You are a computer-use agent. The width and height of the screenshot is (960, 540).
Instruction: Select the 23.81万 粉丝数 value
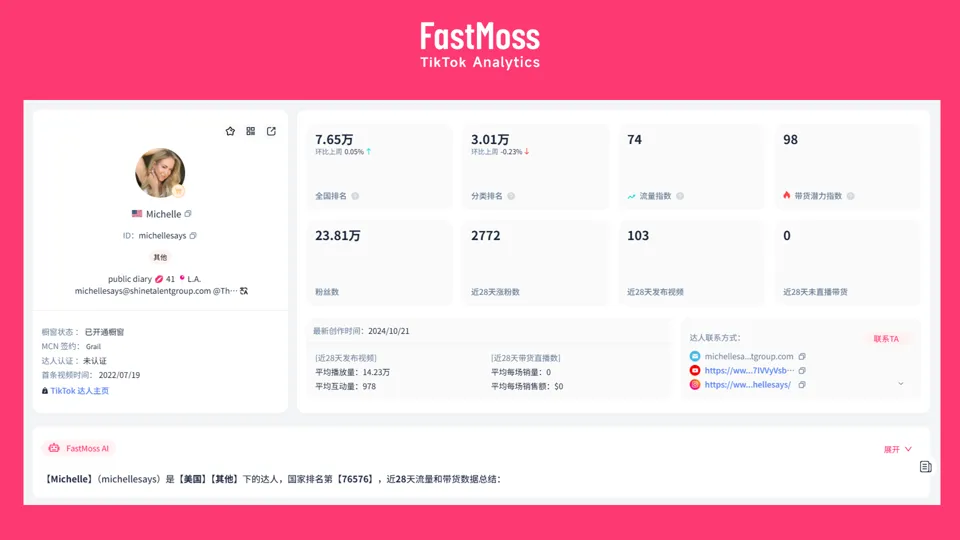coord(337,236)
